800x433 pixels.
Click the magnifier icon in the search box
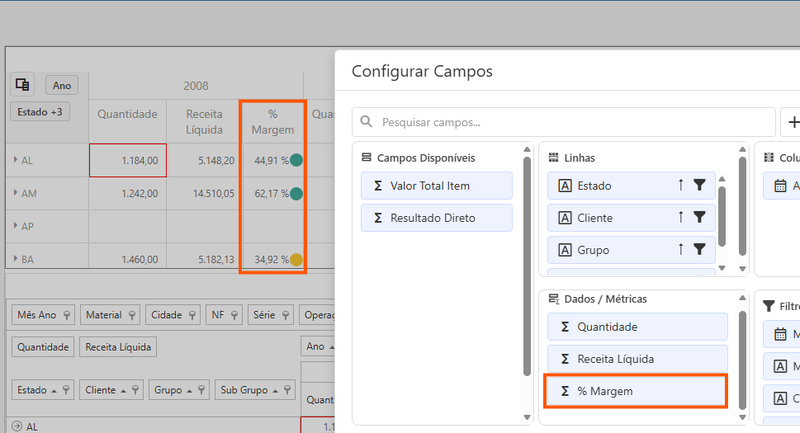(x=366, y=121)
